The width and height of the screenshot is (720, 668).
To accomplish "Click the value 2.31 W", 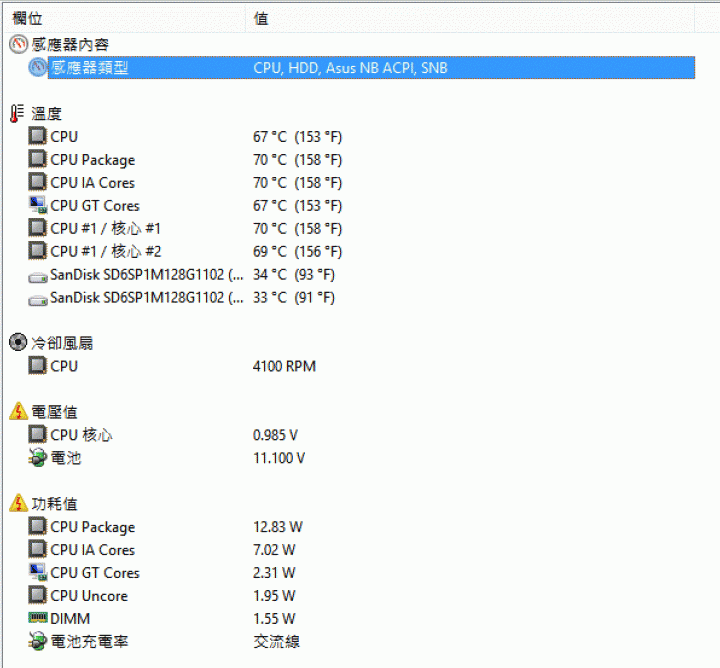I will (x=274, y=573).
